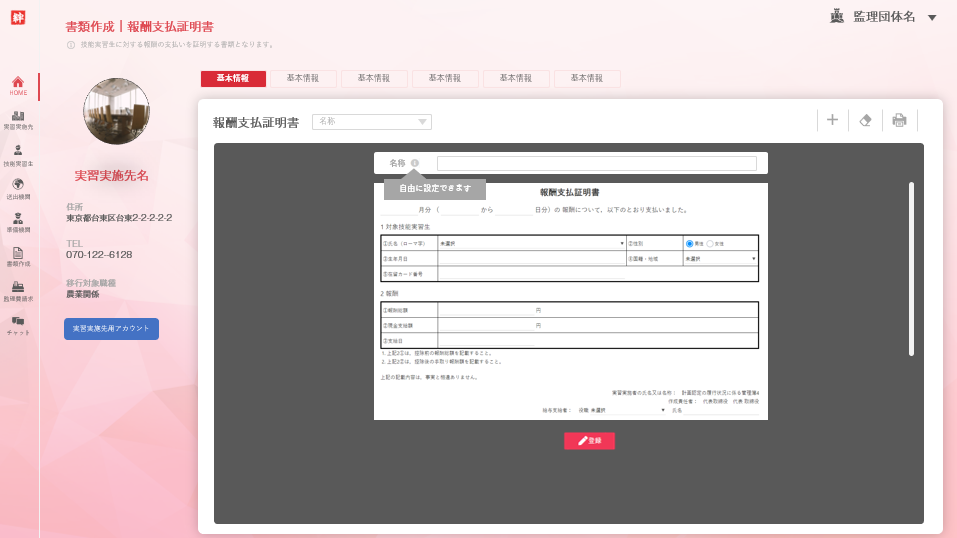
Task: Open the 監理団体名 account dropdown arrow
Action: pyautogui.click(x=932, y=17)
